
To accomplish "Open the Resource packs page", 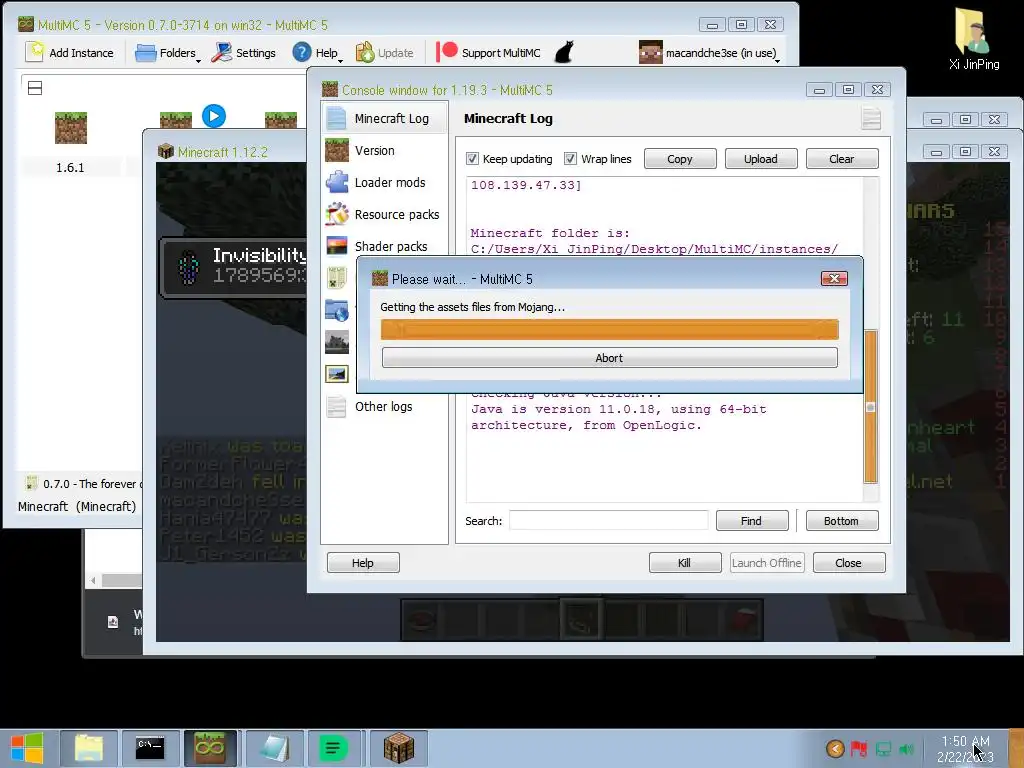I will point(385,214).
